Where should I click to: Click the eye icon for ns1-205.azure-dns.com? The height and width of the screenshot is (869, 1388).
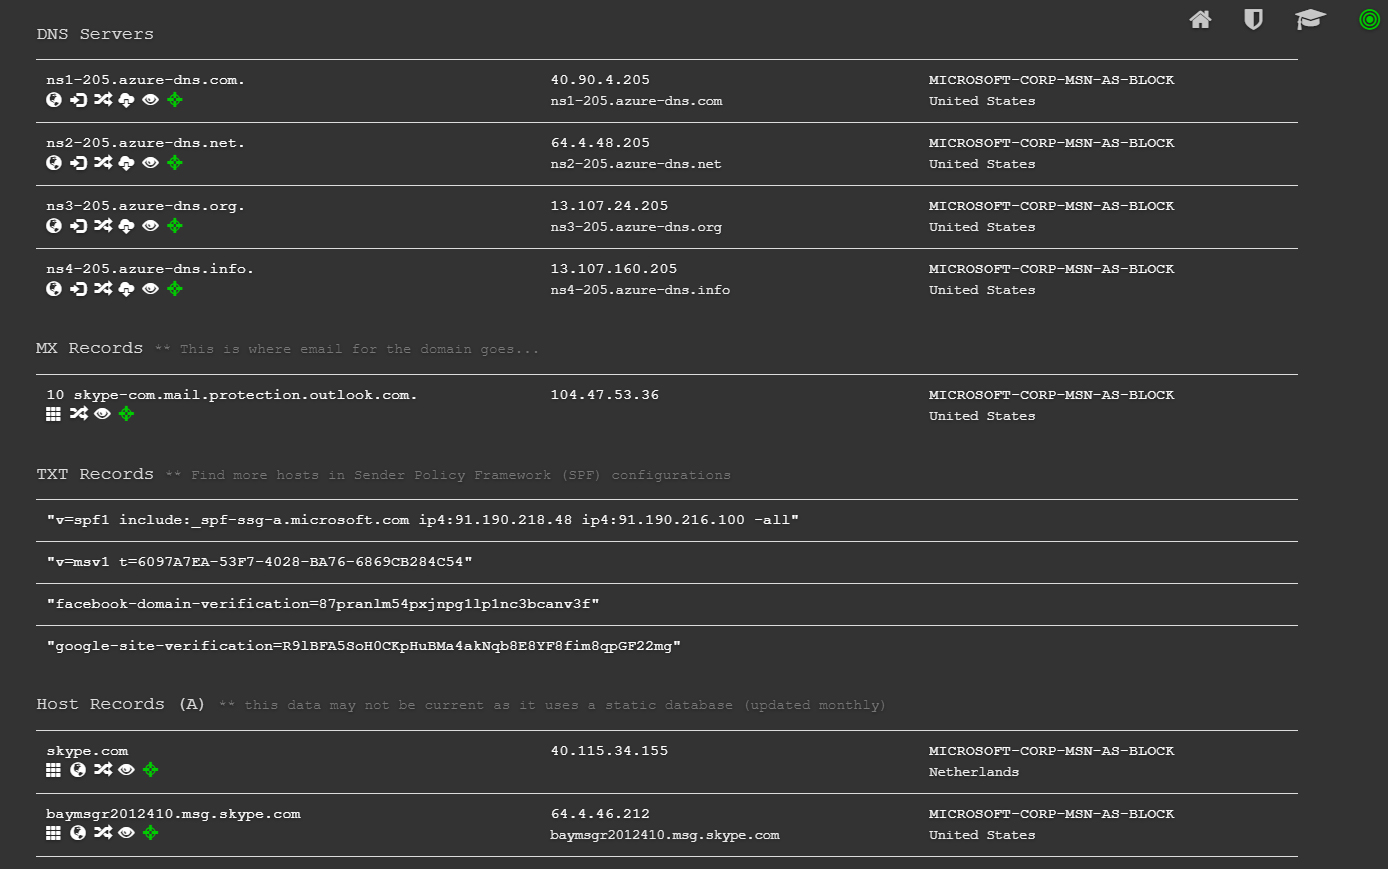tap(150, 99)
